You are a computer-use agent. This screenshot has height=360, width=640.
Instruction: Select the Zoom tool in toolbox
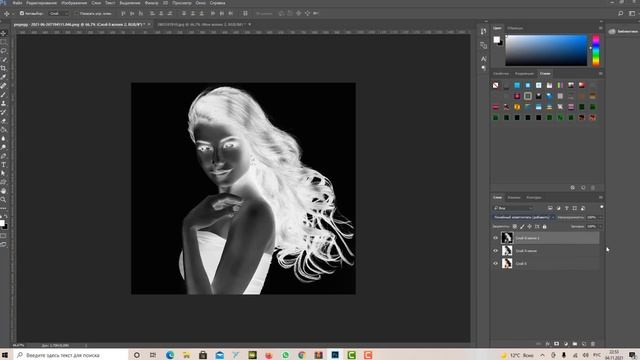tap(4, 199)
